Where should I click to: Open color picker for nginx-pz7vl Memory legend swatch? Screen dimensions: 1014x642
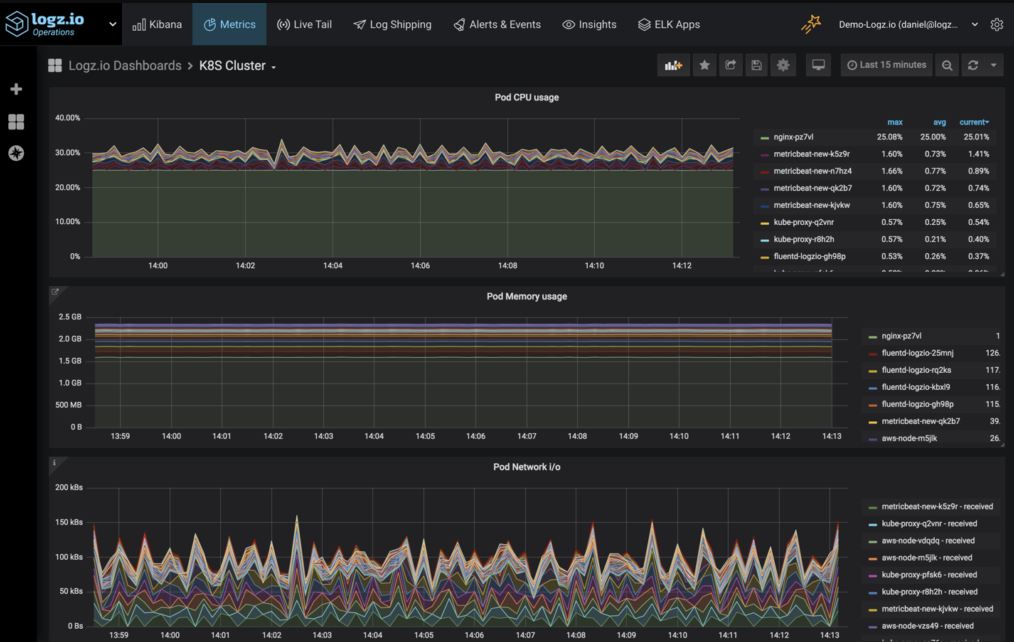pos(872,337)
